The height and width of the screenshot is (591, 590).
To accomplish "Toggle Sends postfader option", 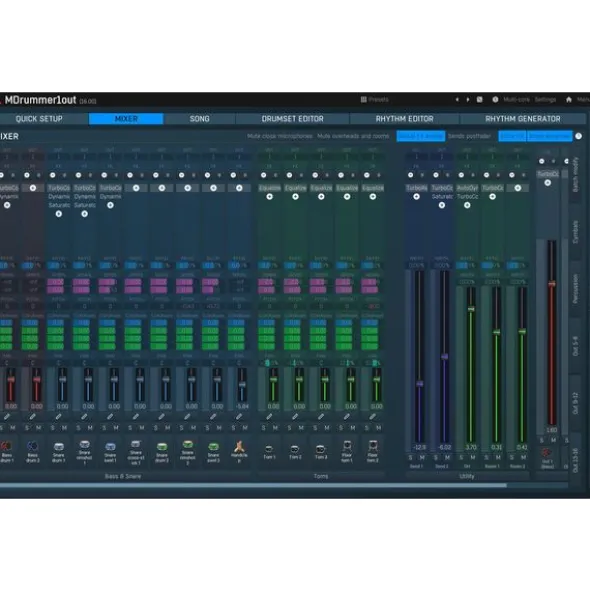I will 469,136.
